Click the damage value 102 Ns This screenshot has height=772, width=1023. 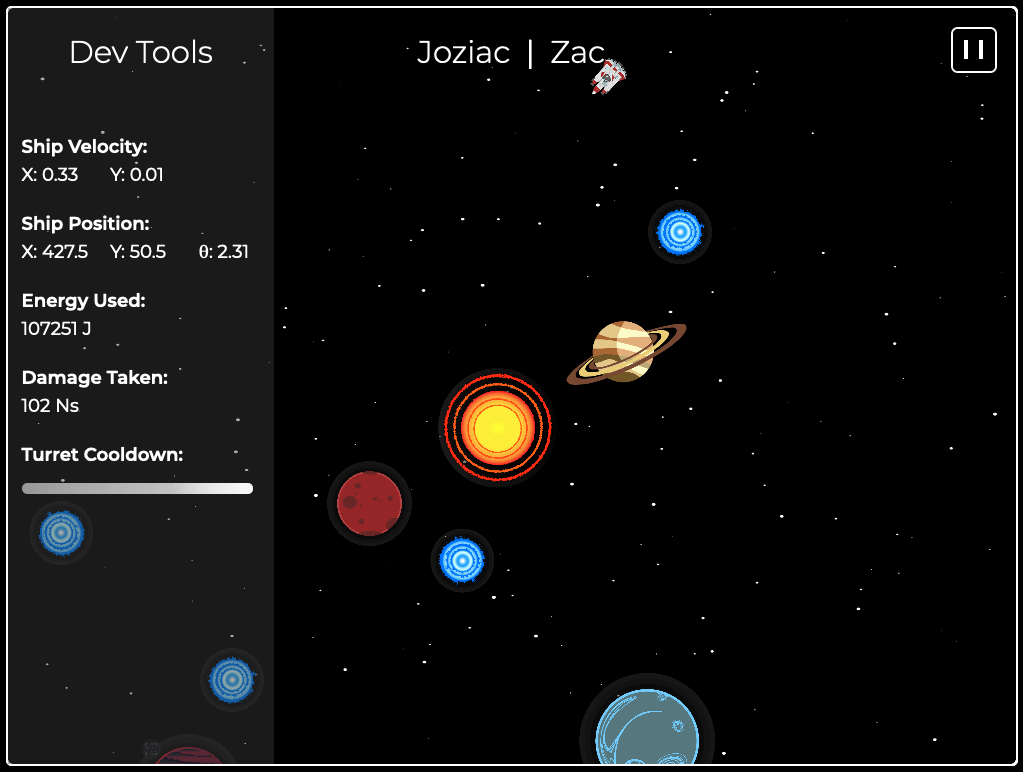pyautogui.click(x=50, y=406)
